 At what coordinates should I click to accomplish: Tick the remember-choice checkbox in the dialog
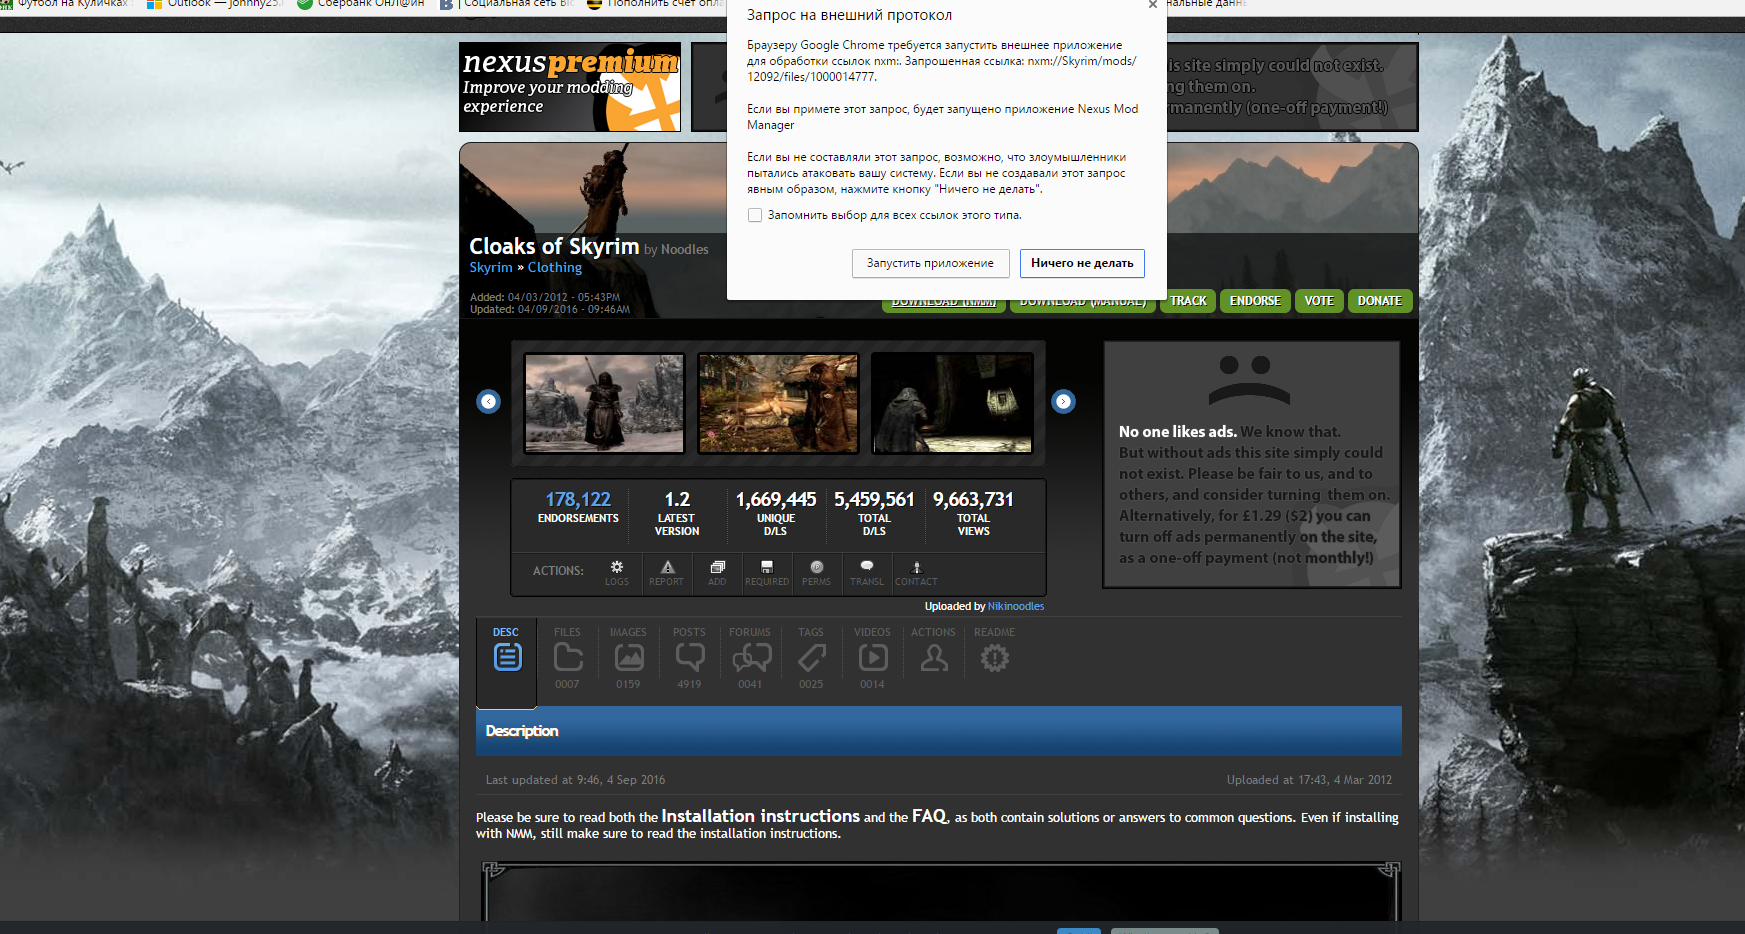click(755, 215)
